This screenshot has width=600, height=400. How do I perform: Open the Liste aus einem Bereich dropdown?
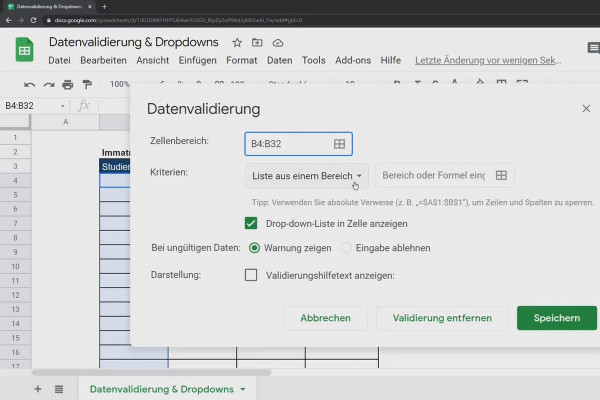pos(307,176)
